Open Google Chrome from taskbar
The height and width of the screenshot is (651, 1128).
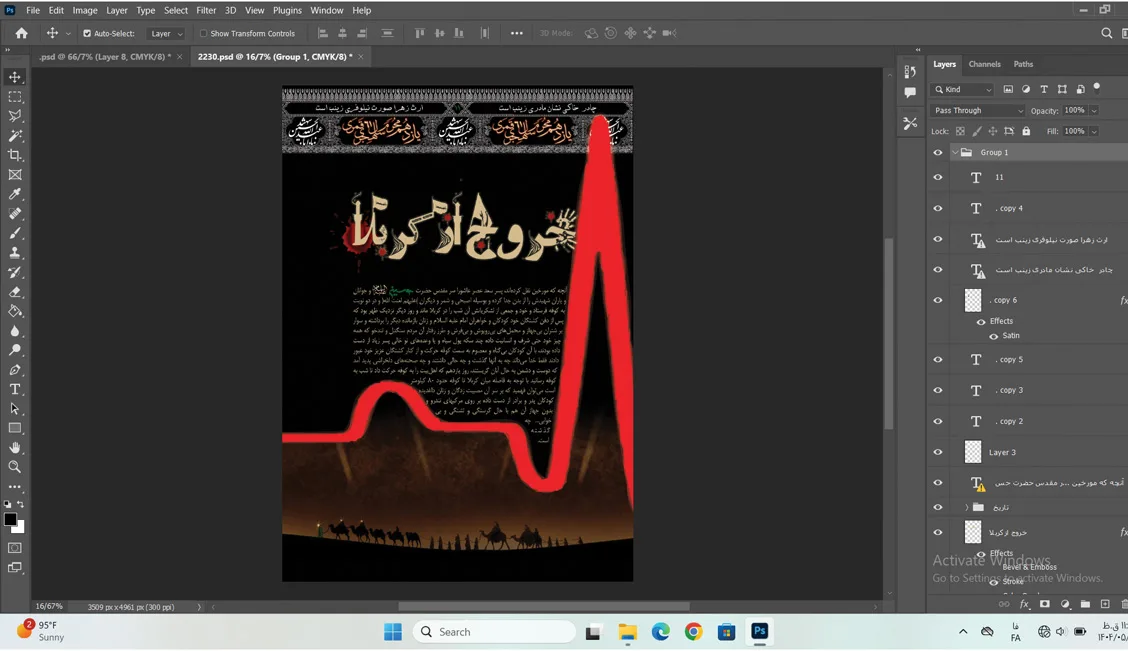(x=693, y=632)
